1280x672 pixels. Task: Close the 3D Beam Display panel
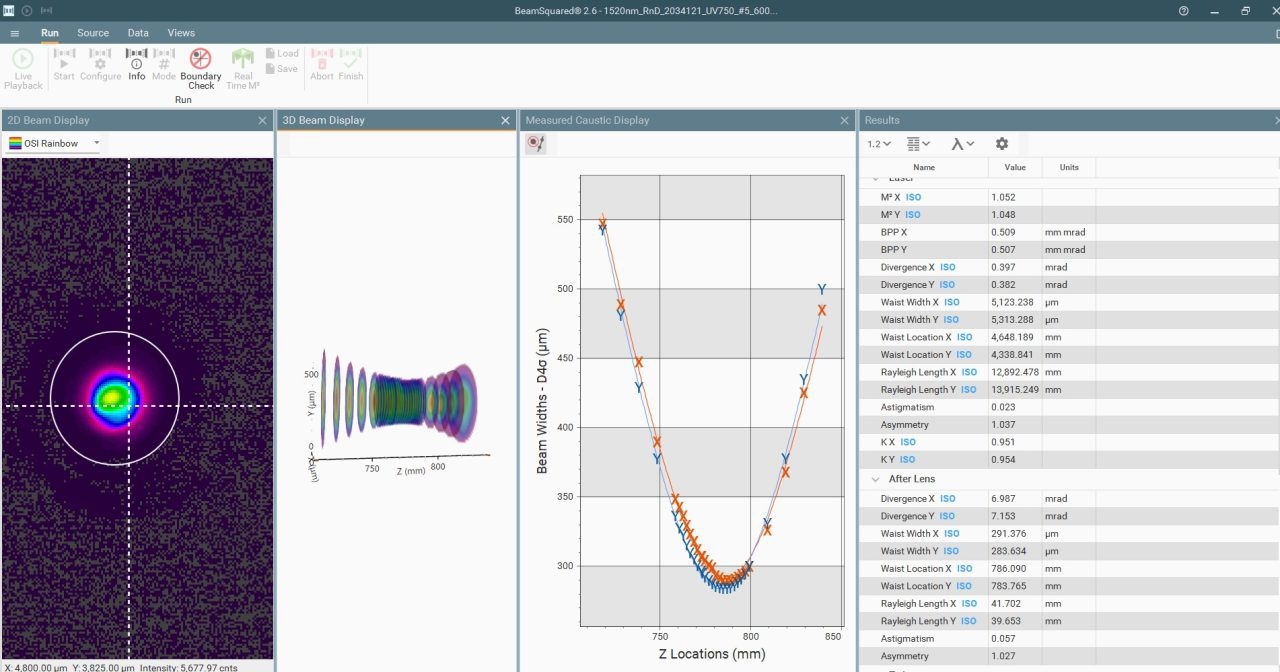[506, 120]
